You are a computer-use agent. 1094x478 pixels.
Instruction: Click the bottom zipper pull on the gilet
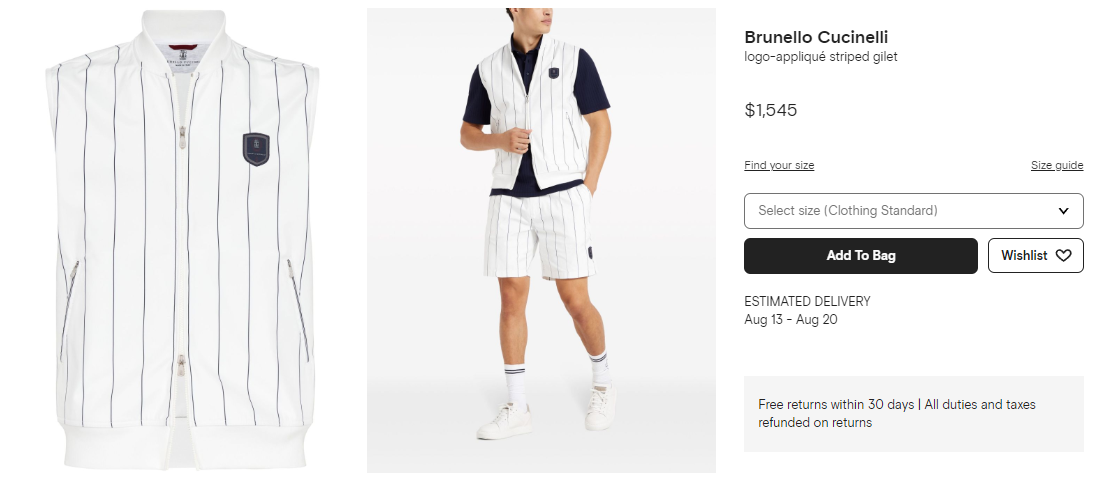click(181, 362)
